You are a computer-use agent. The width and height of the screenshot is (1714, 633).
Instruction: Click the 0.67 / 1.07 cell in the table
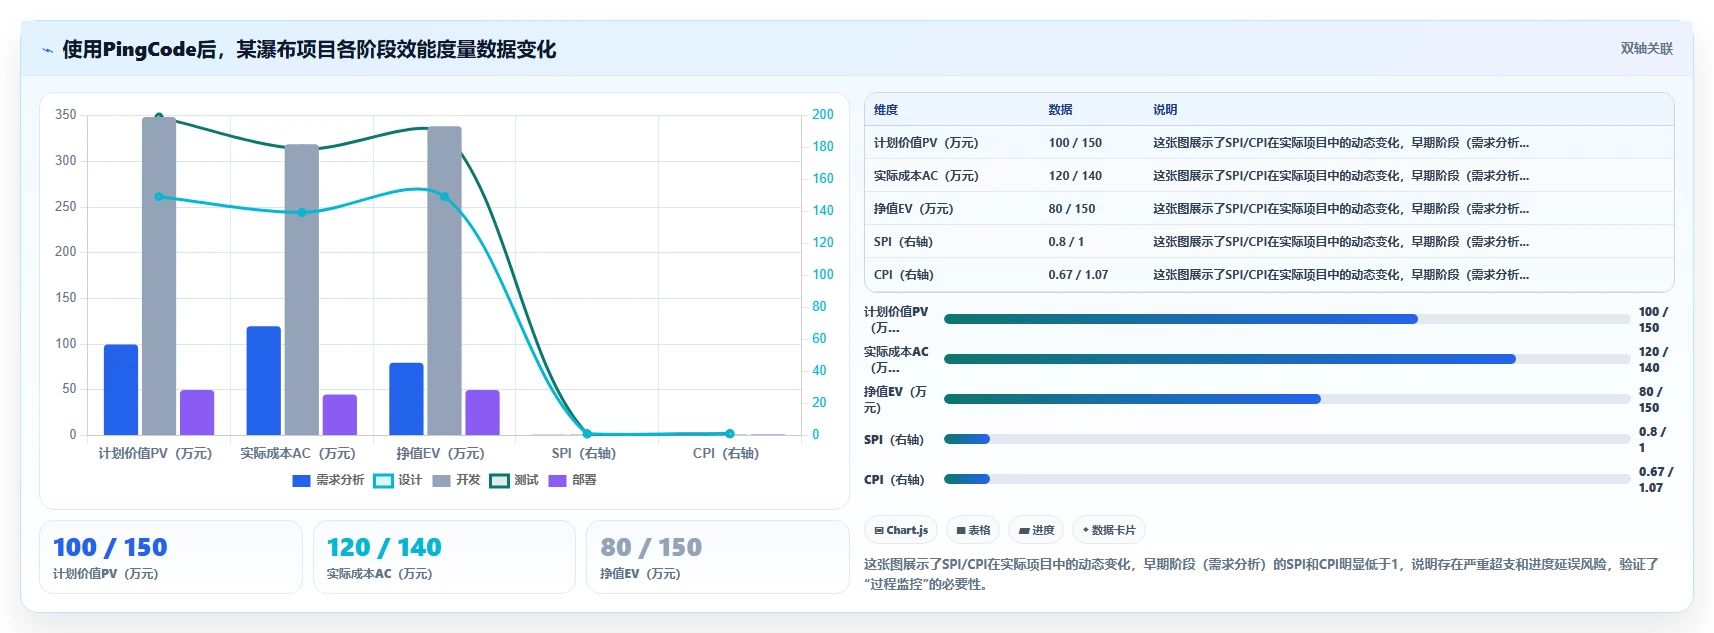(x=1078, y=275)
